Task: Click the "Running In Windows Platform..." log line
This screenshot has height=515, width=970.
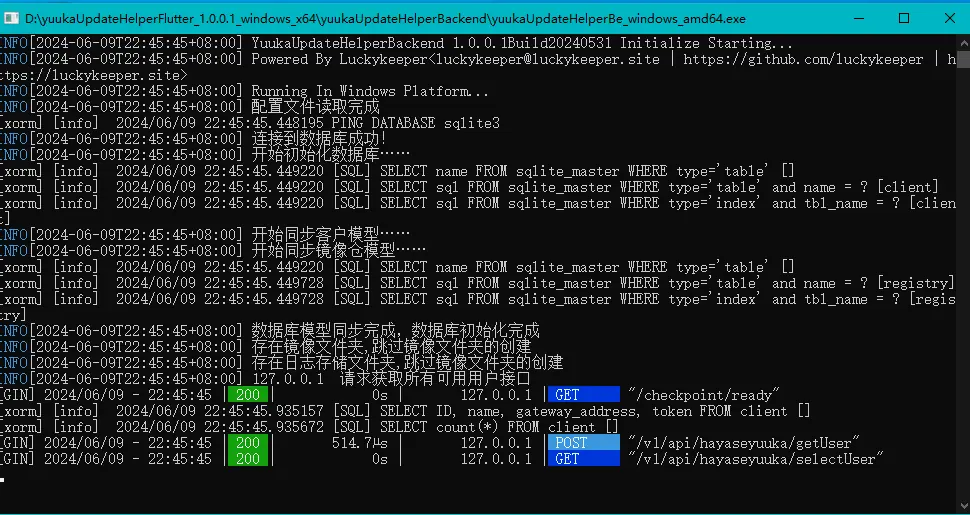Action: [x=370, y=91]
